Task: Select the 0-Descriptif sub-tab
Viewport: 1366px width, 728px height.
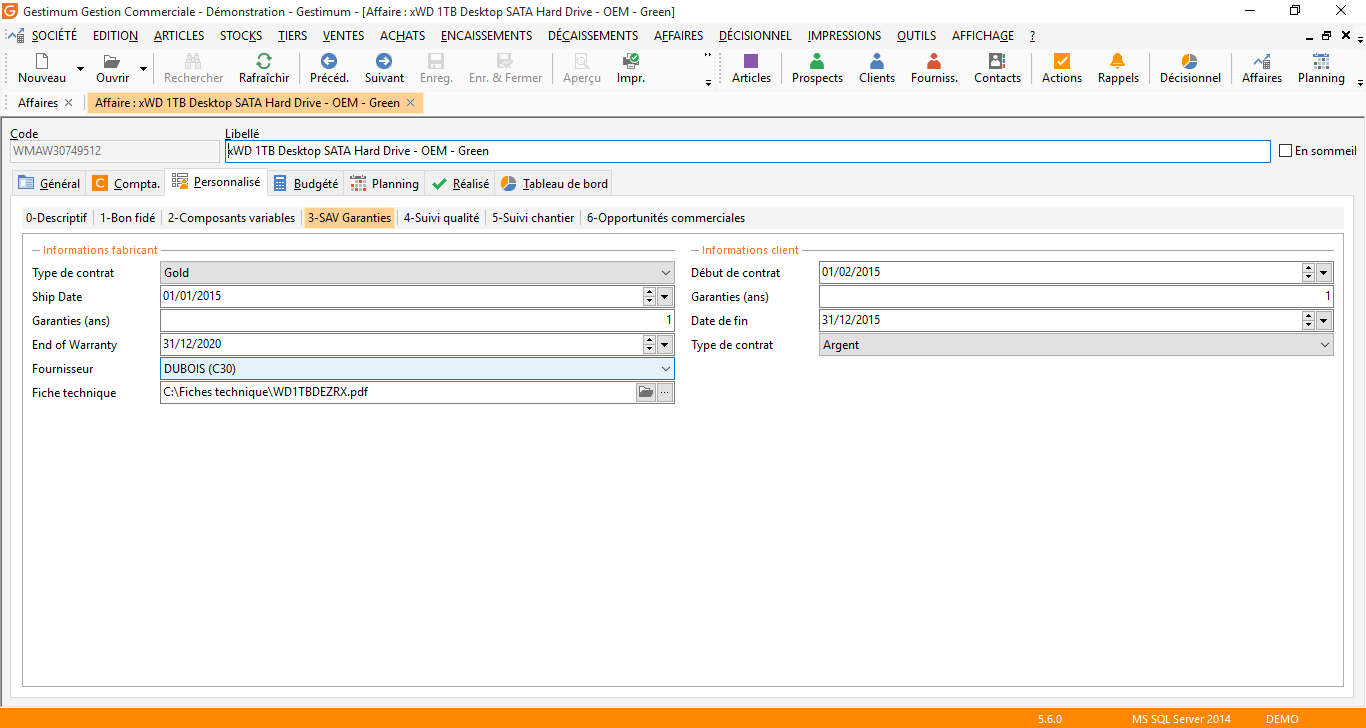Action: [56, 218]
